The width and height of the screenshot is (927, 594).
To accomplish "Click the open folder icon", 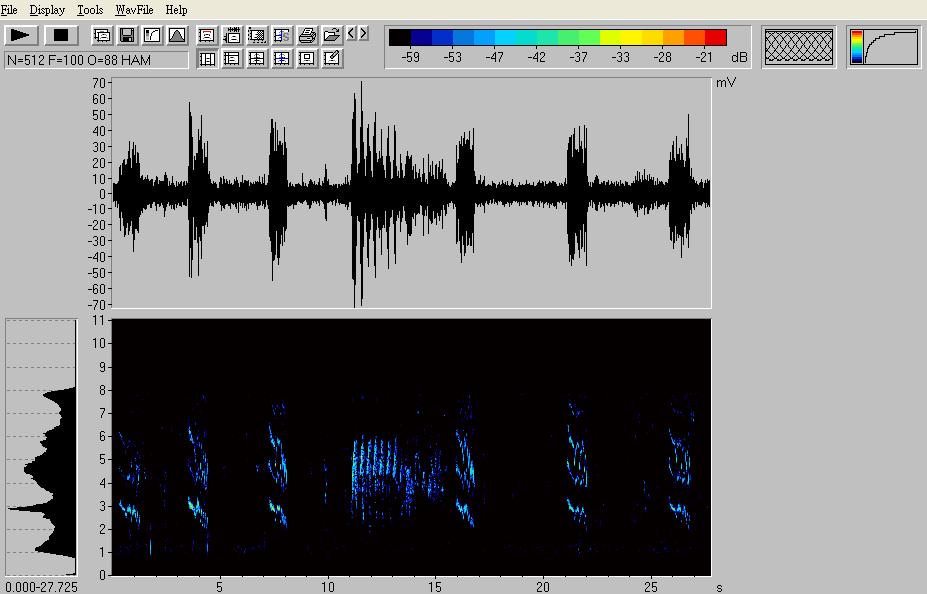I will [x=332, y=35].
